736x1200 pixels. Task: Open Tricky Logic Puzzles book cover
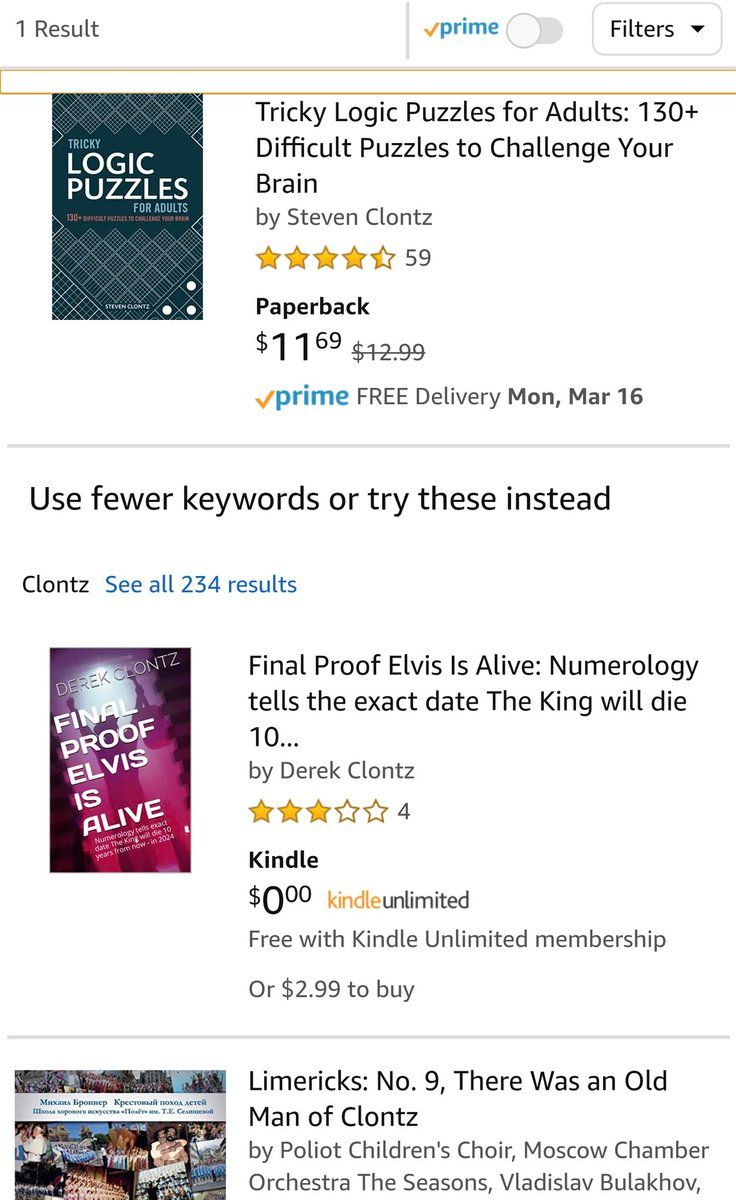(127, 207)
